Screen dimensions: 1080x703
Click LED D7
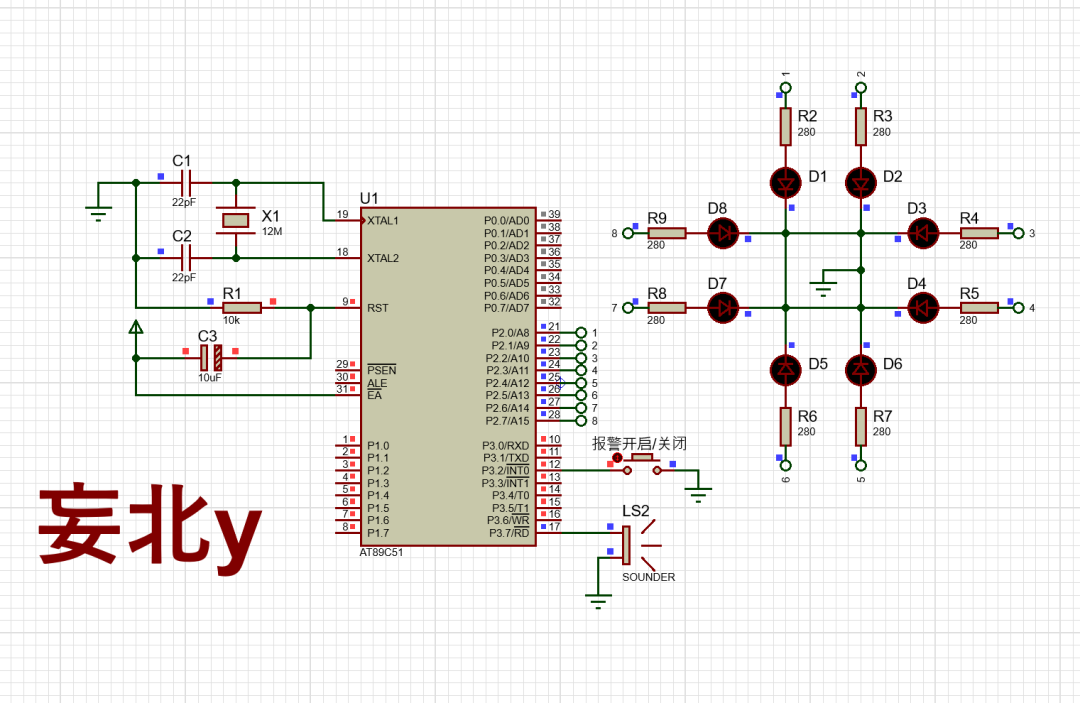[x=723, y=308]
